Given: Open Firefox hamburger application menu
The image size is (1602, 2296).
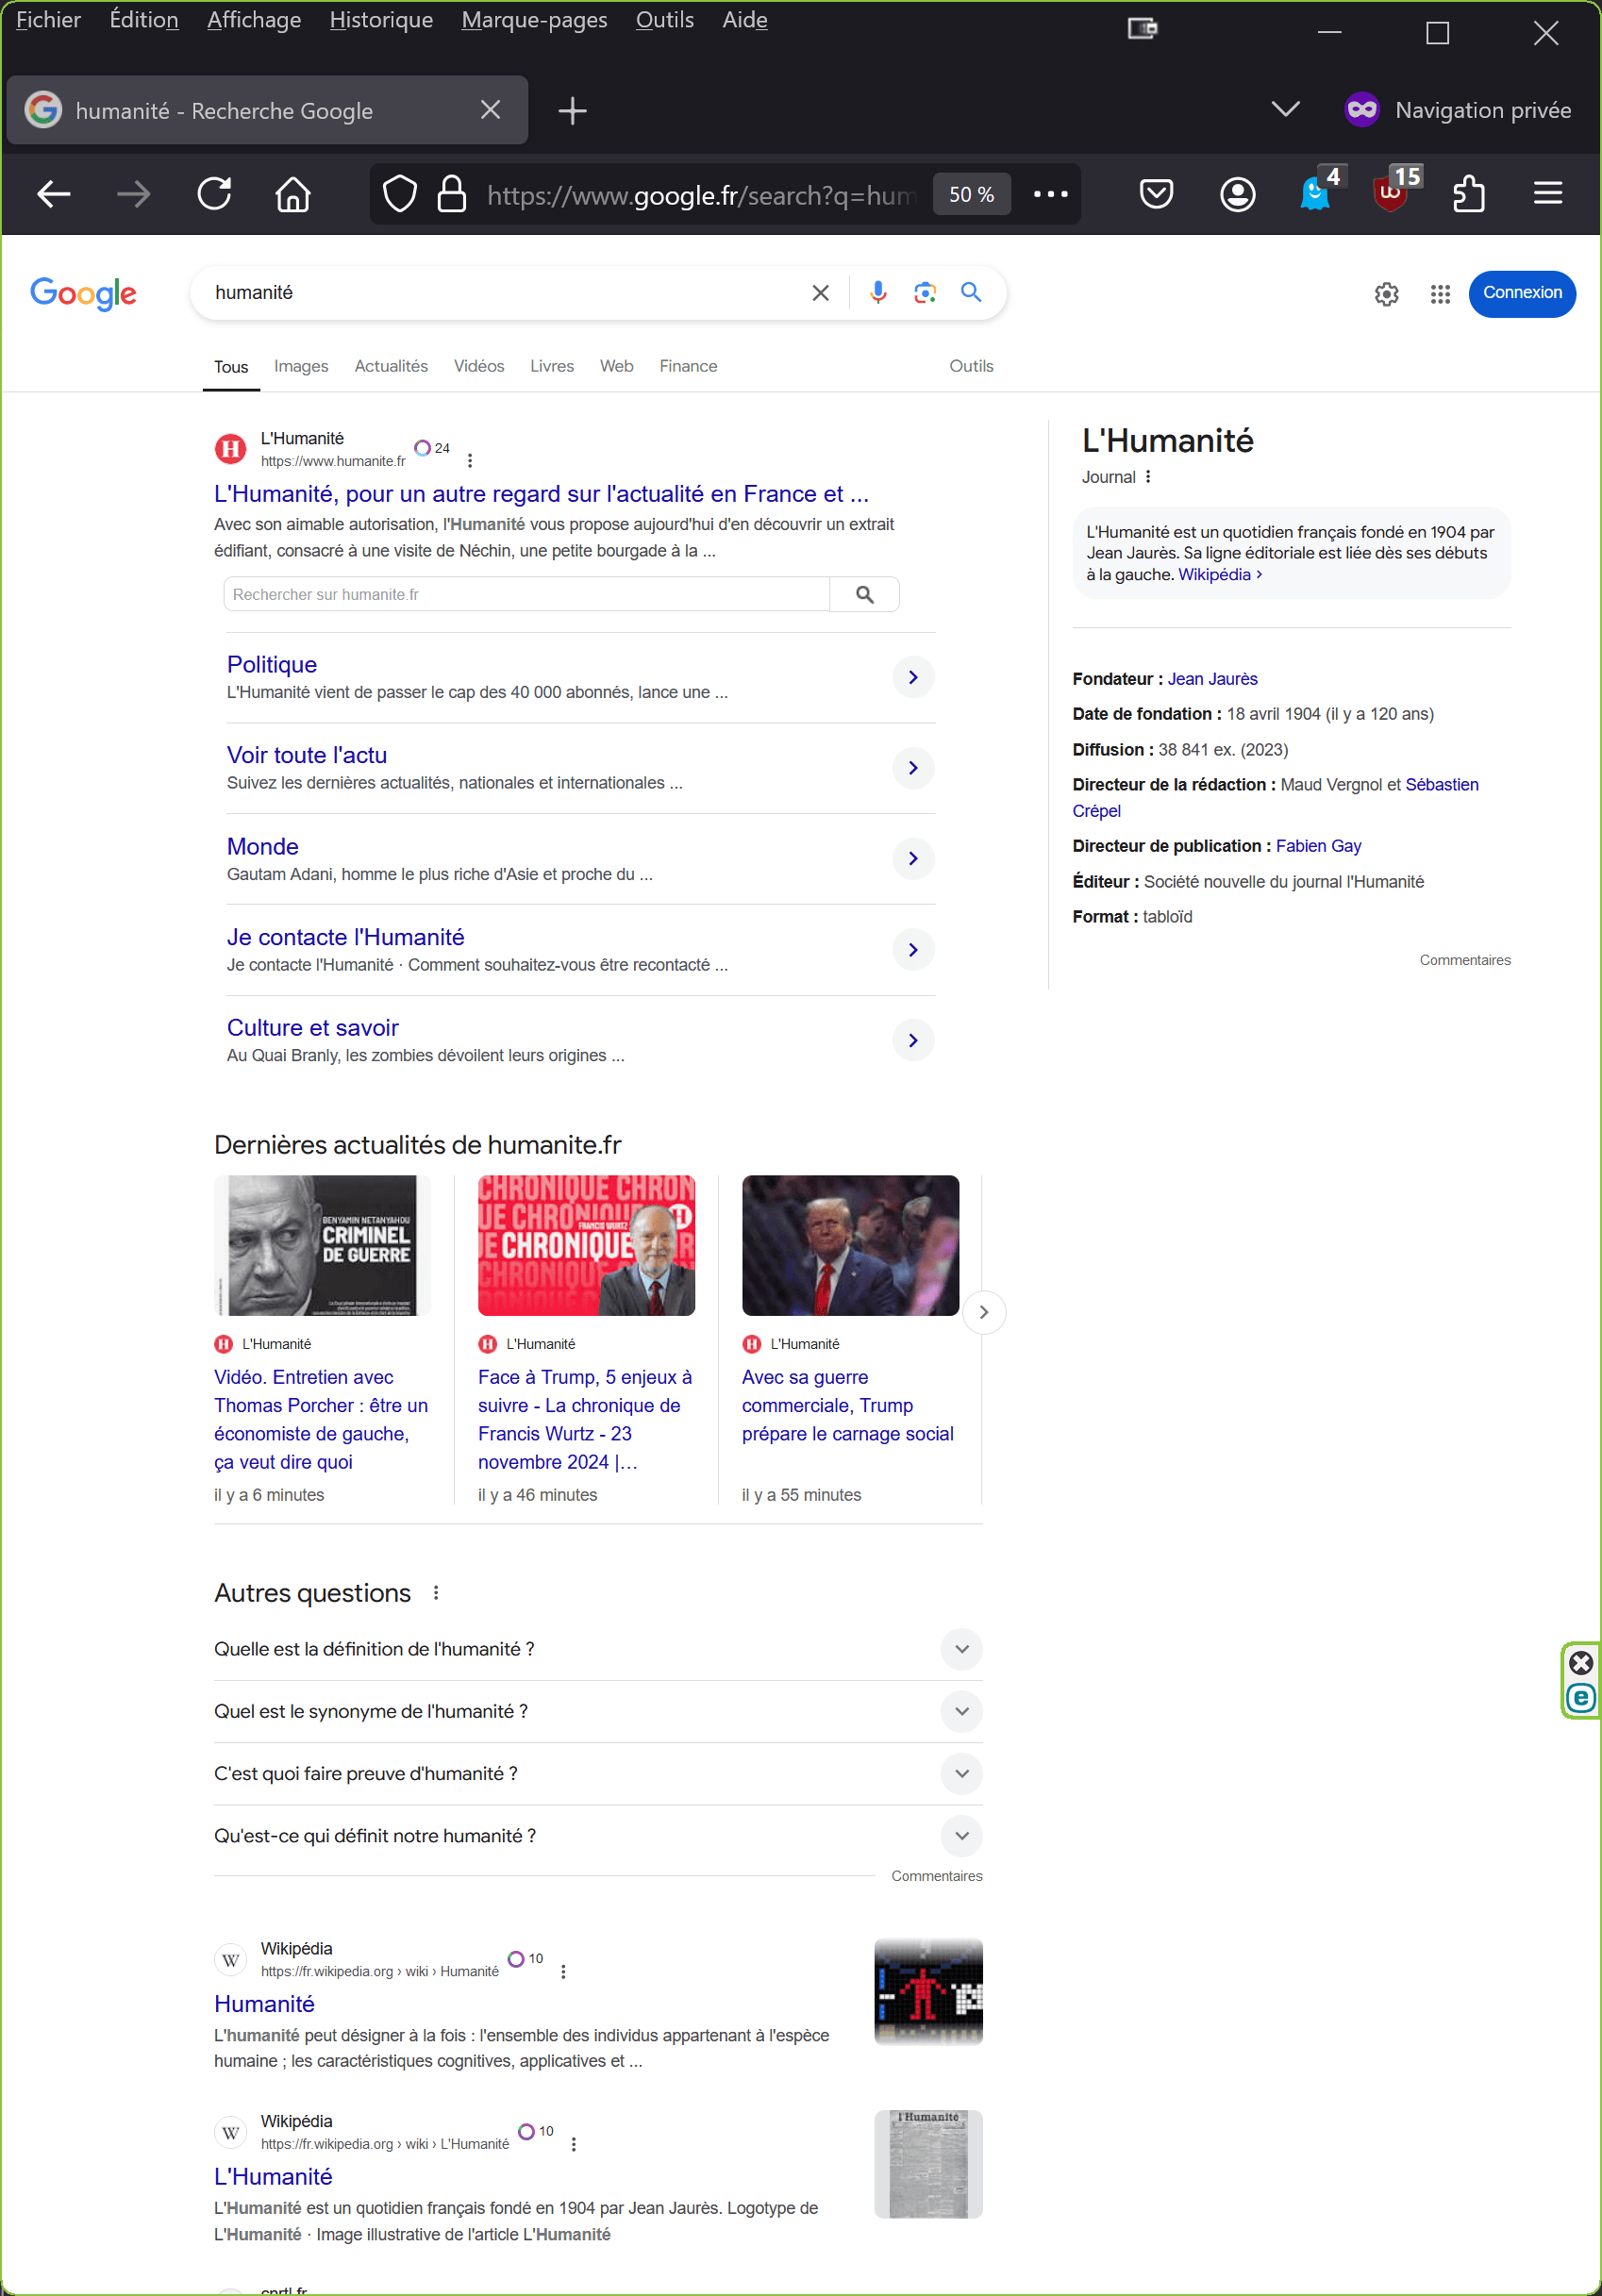Looking at the screenshot, I should 1547,194.
